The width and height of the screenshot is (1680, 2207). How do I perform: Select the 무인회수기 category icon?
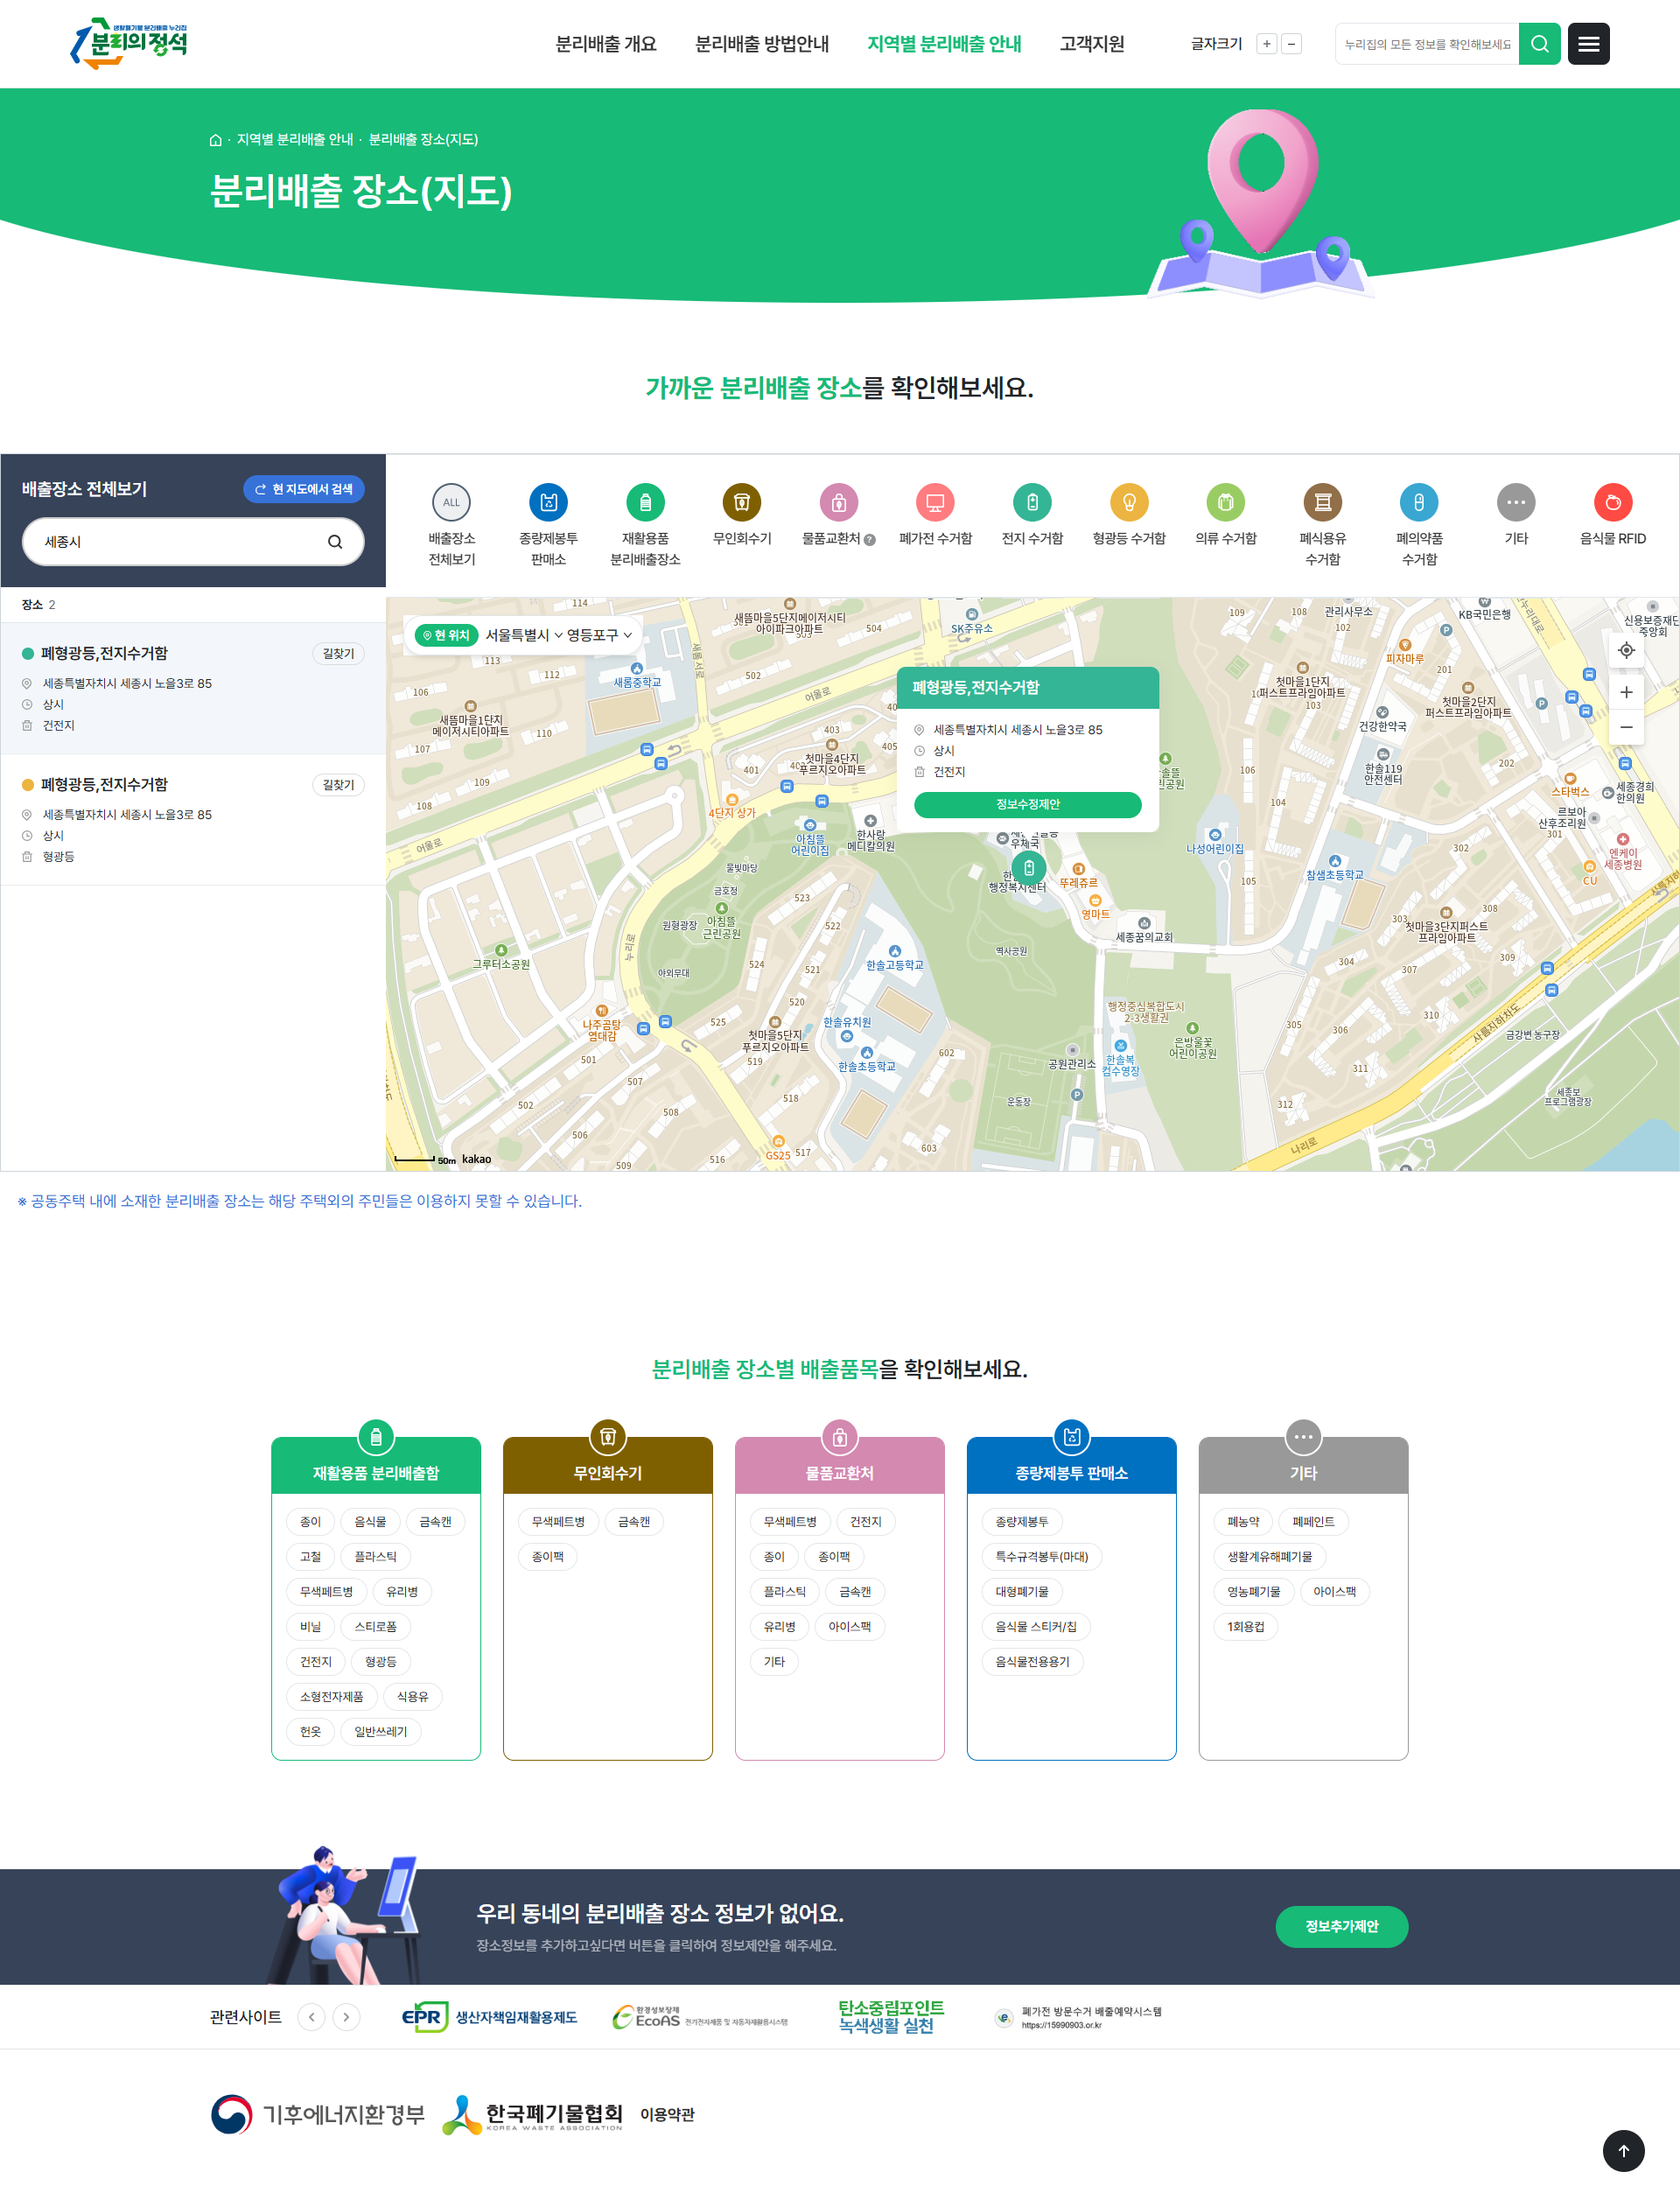coord(741,502)
